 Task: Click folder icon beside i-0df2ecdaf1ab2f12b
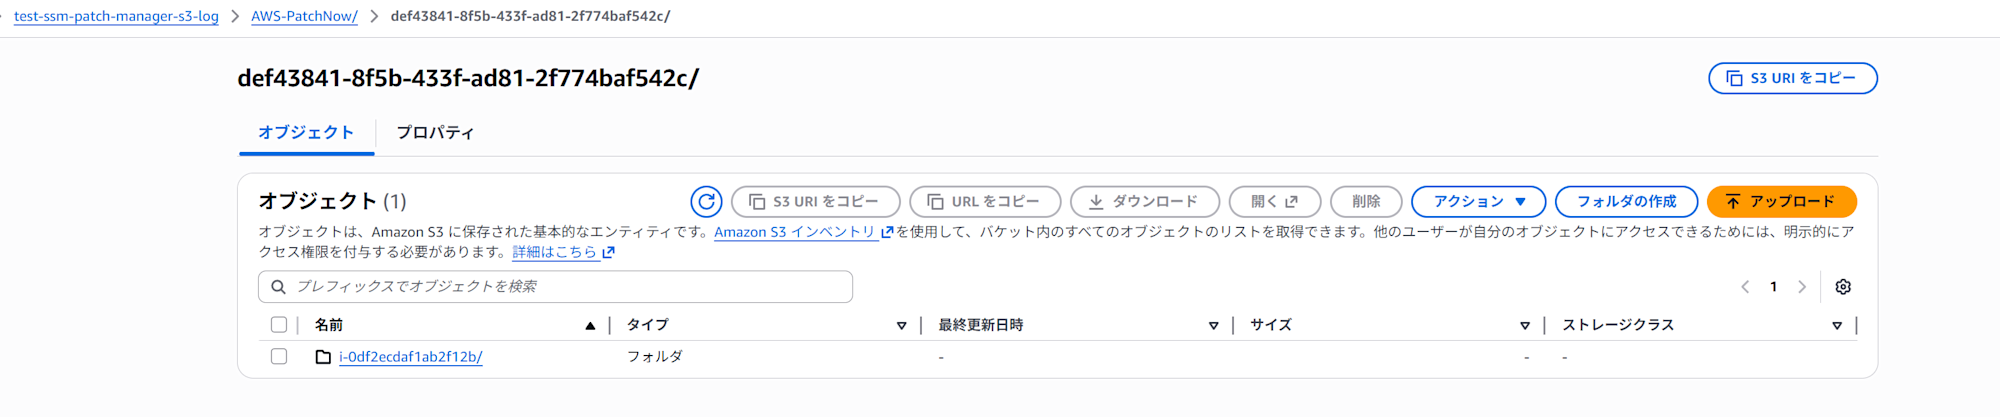tap(323, 357)
